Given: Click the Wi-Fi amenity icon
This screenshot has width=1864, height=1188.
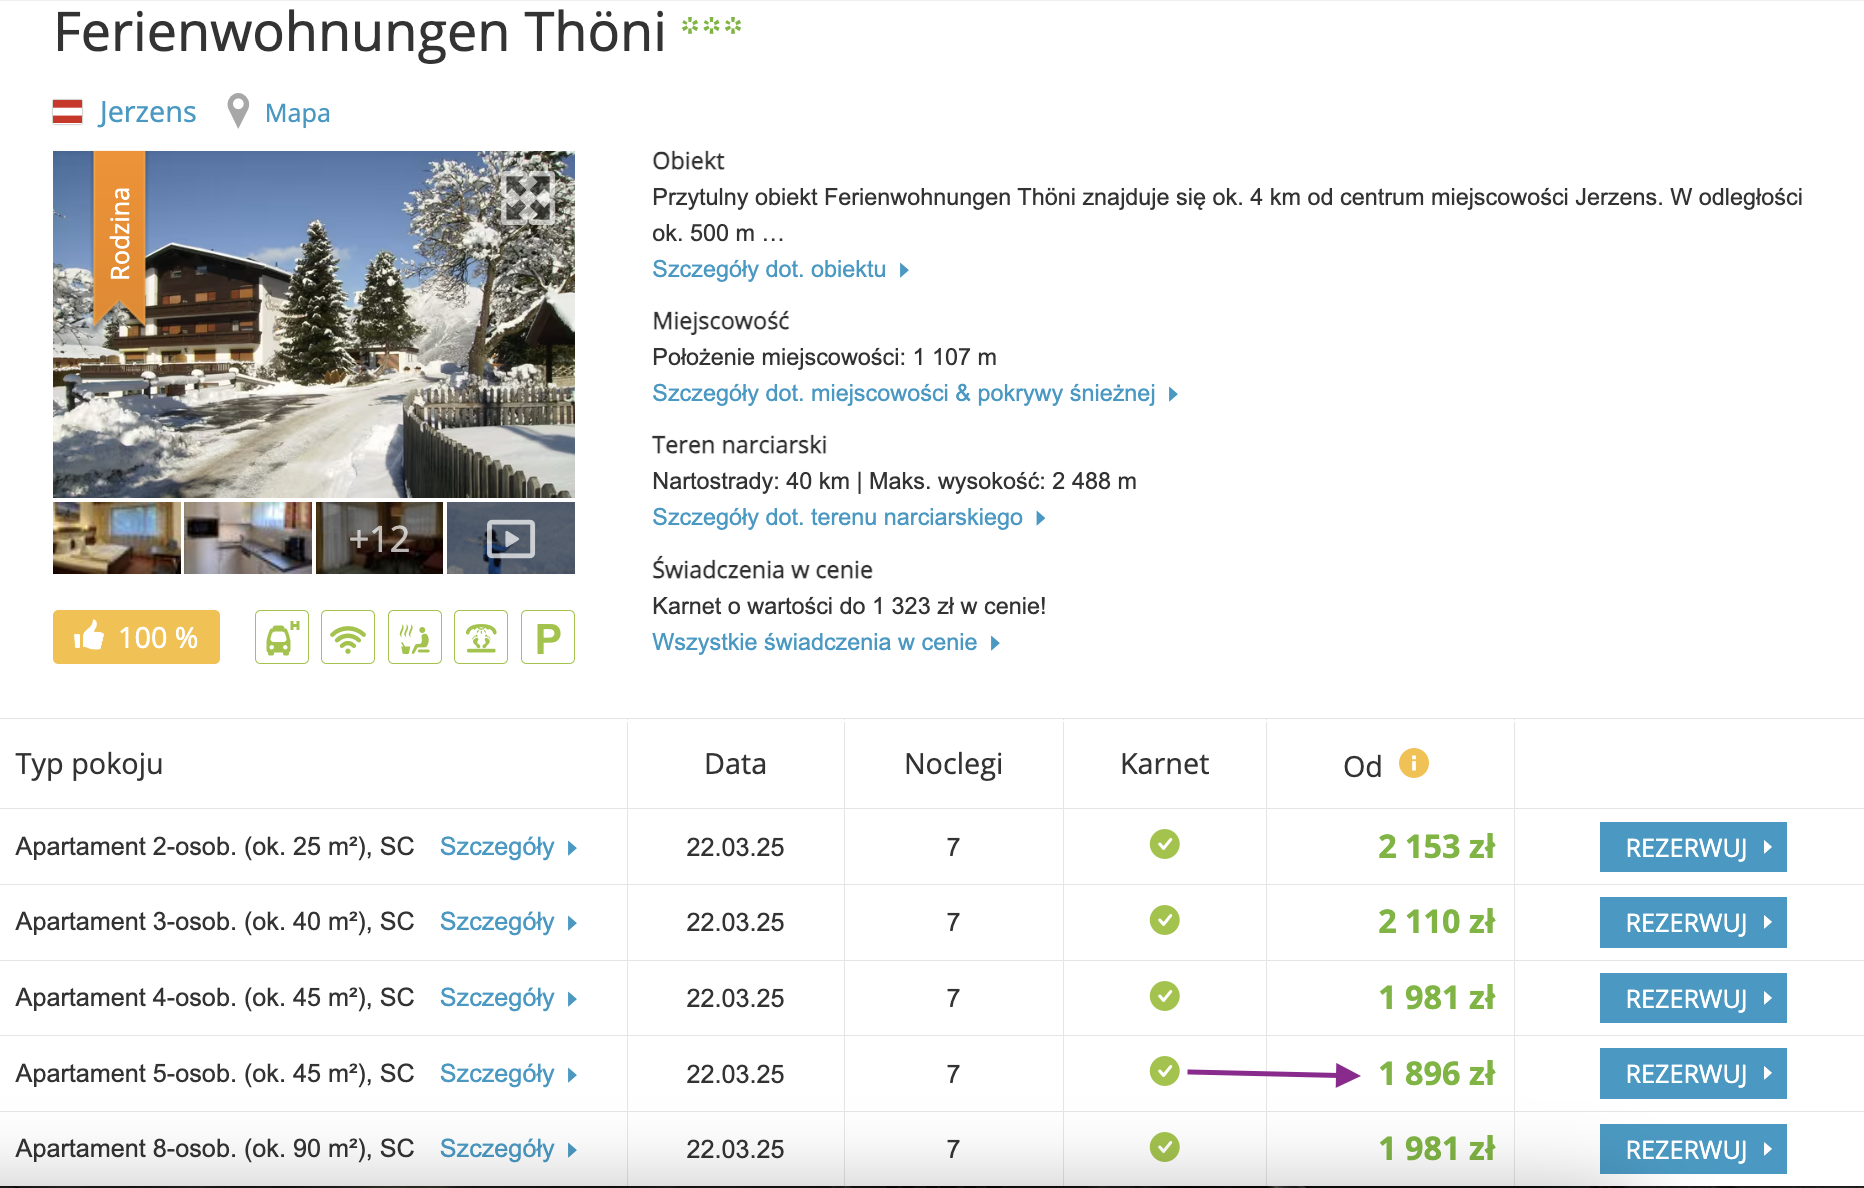Looking at the screenshot, I should tap(348, 637).
